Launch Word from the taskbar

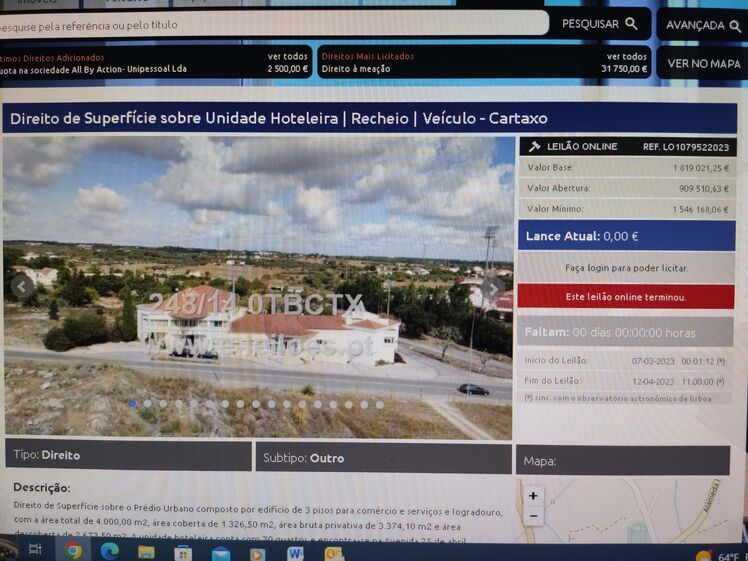click(x=295, y=554)
